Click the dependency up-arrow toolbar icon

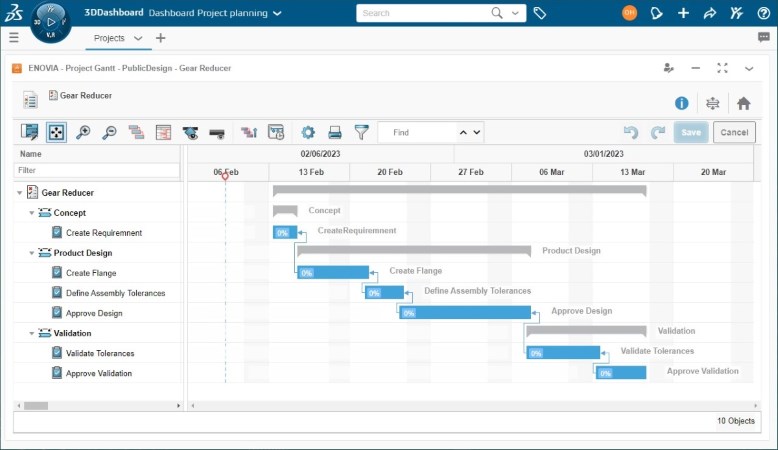tap(249, 132)
